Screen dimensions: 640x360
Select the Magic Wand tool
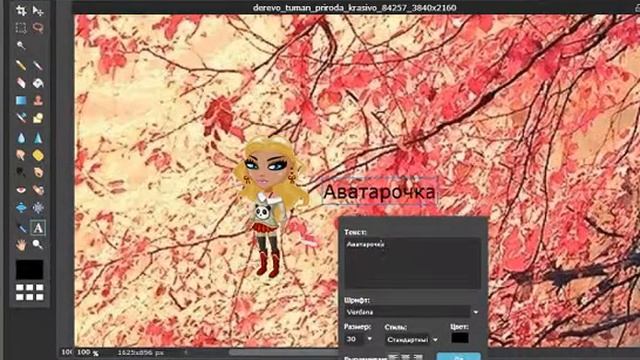21,45
